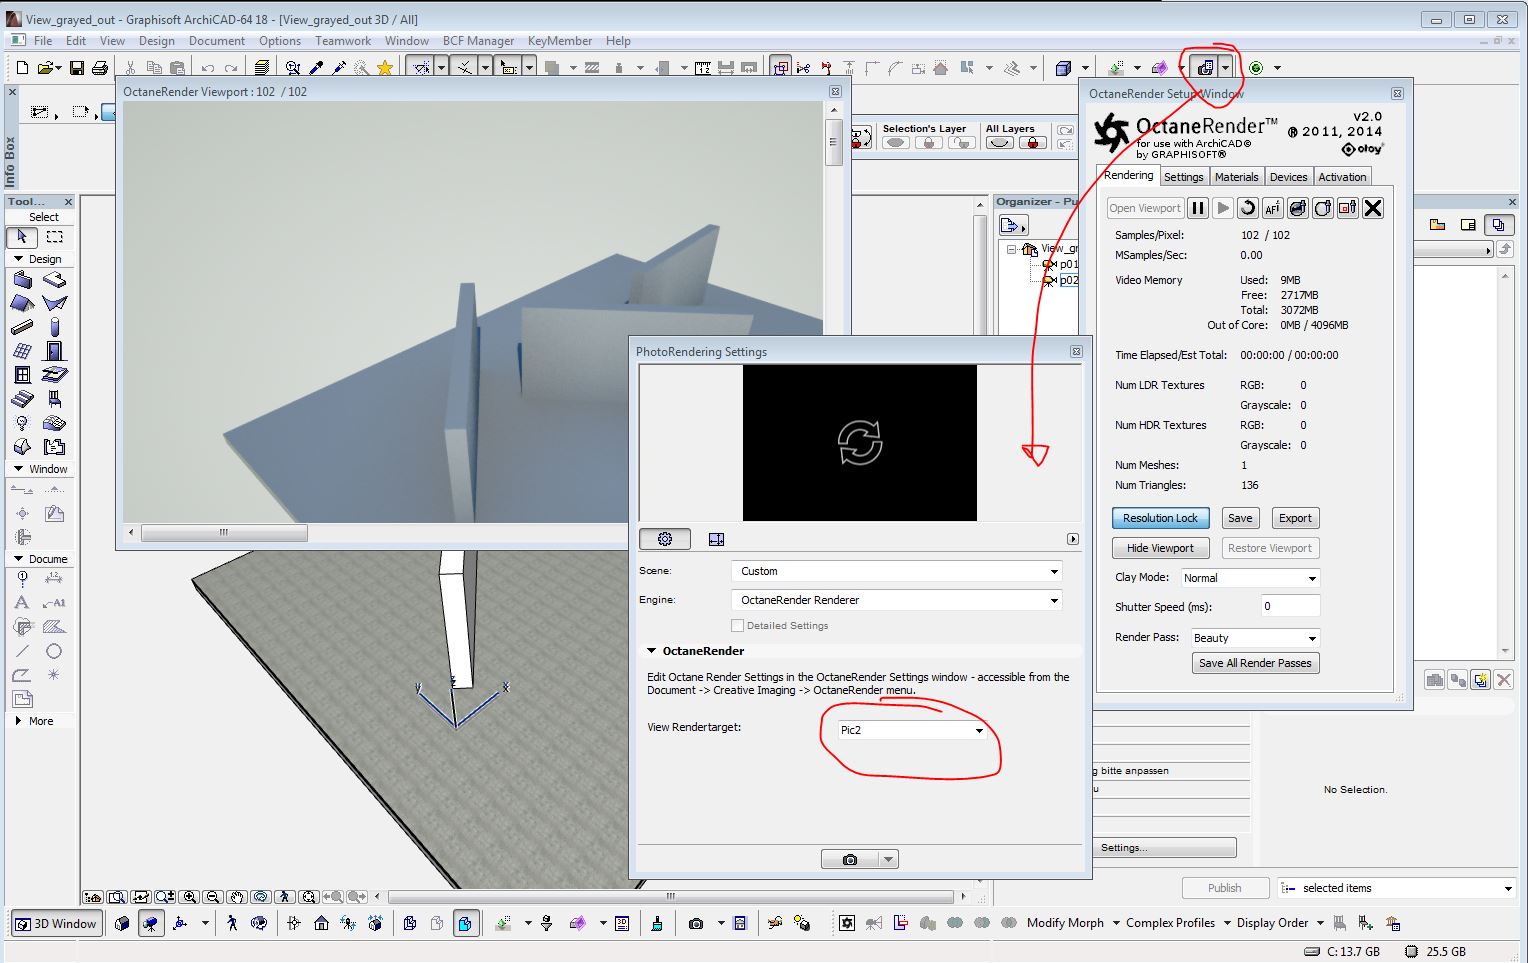Screen dimensions: 1528x963
Task: Toggle Selection's Layer lock icon
Action: (x=929, y=143)
